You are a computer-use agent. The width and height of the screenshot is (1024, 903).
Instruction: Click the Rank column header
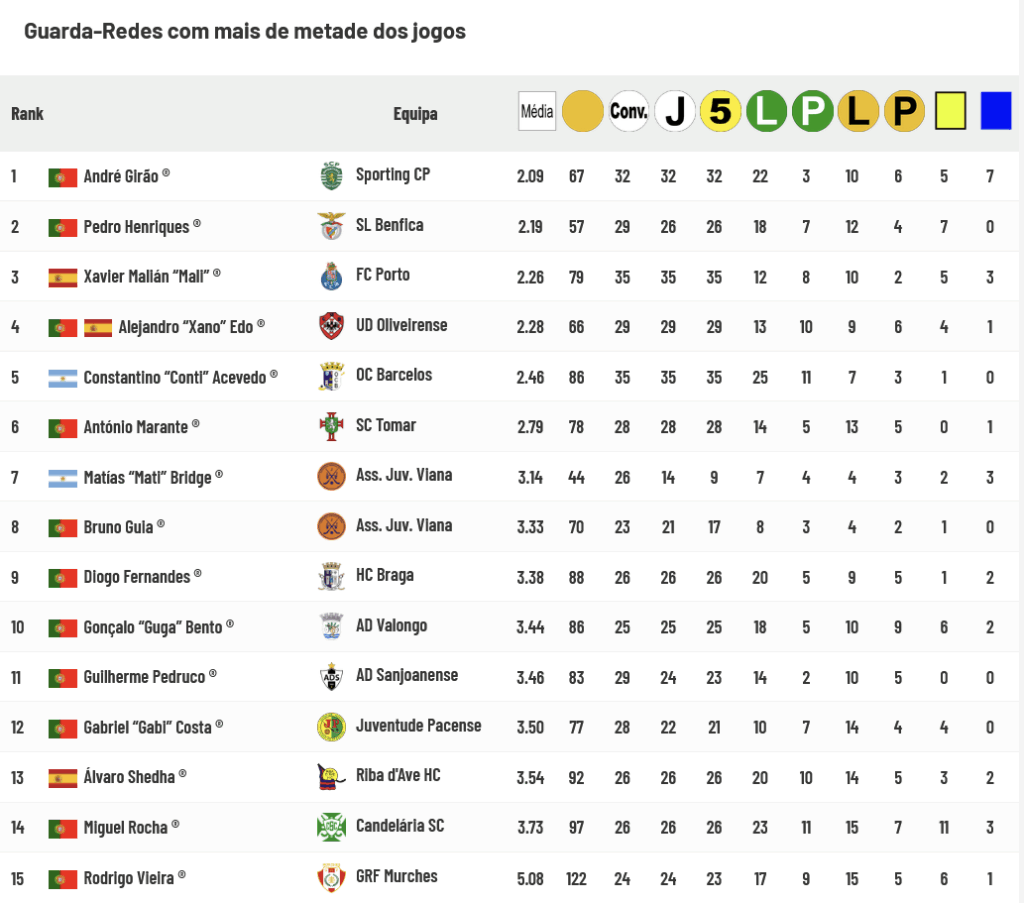coord(27,114)
